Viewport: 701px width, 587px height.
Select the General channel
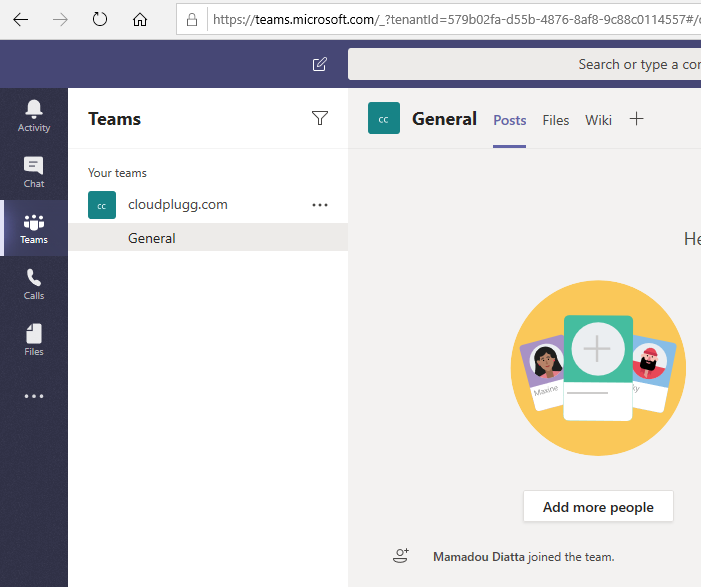coord(208,238)
